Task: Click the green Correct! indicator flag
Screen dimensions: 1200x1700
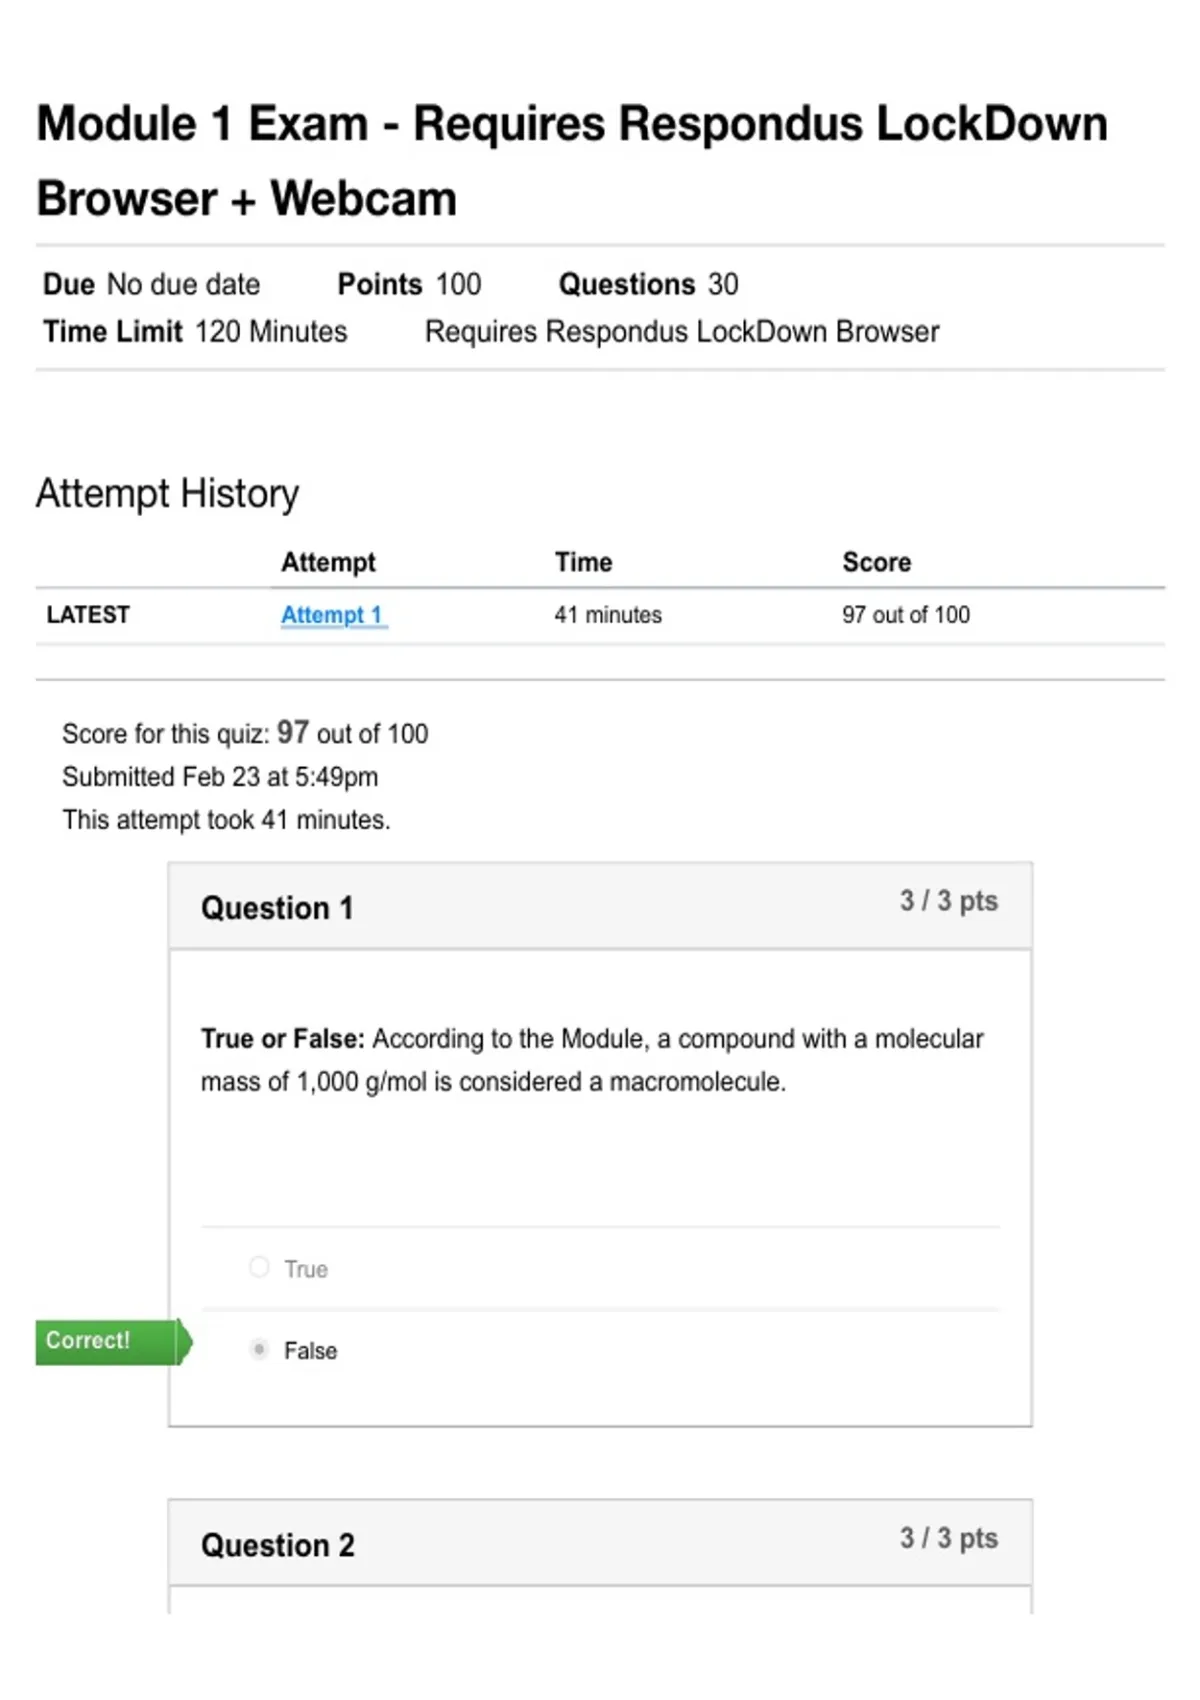Action: [113, 1341]
